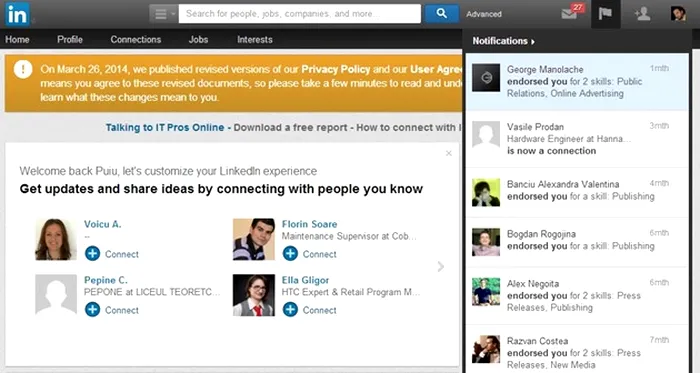This screenshot has width=700, height=373.
Task: Click the blue magnifier search button
Action: [x=442, y=14]
